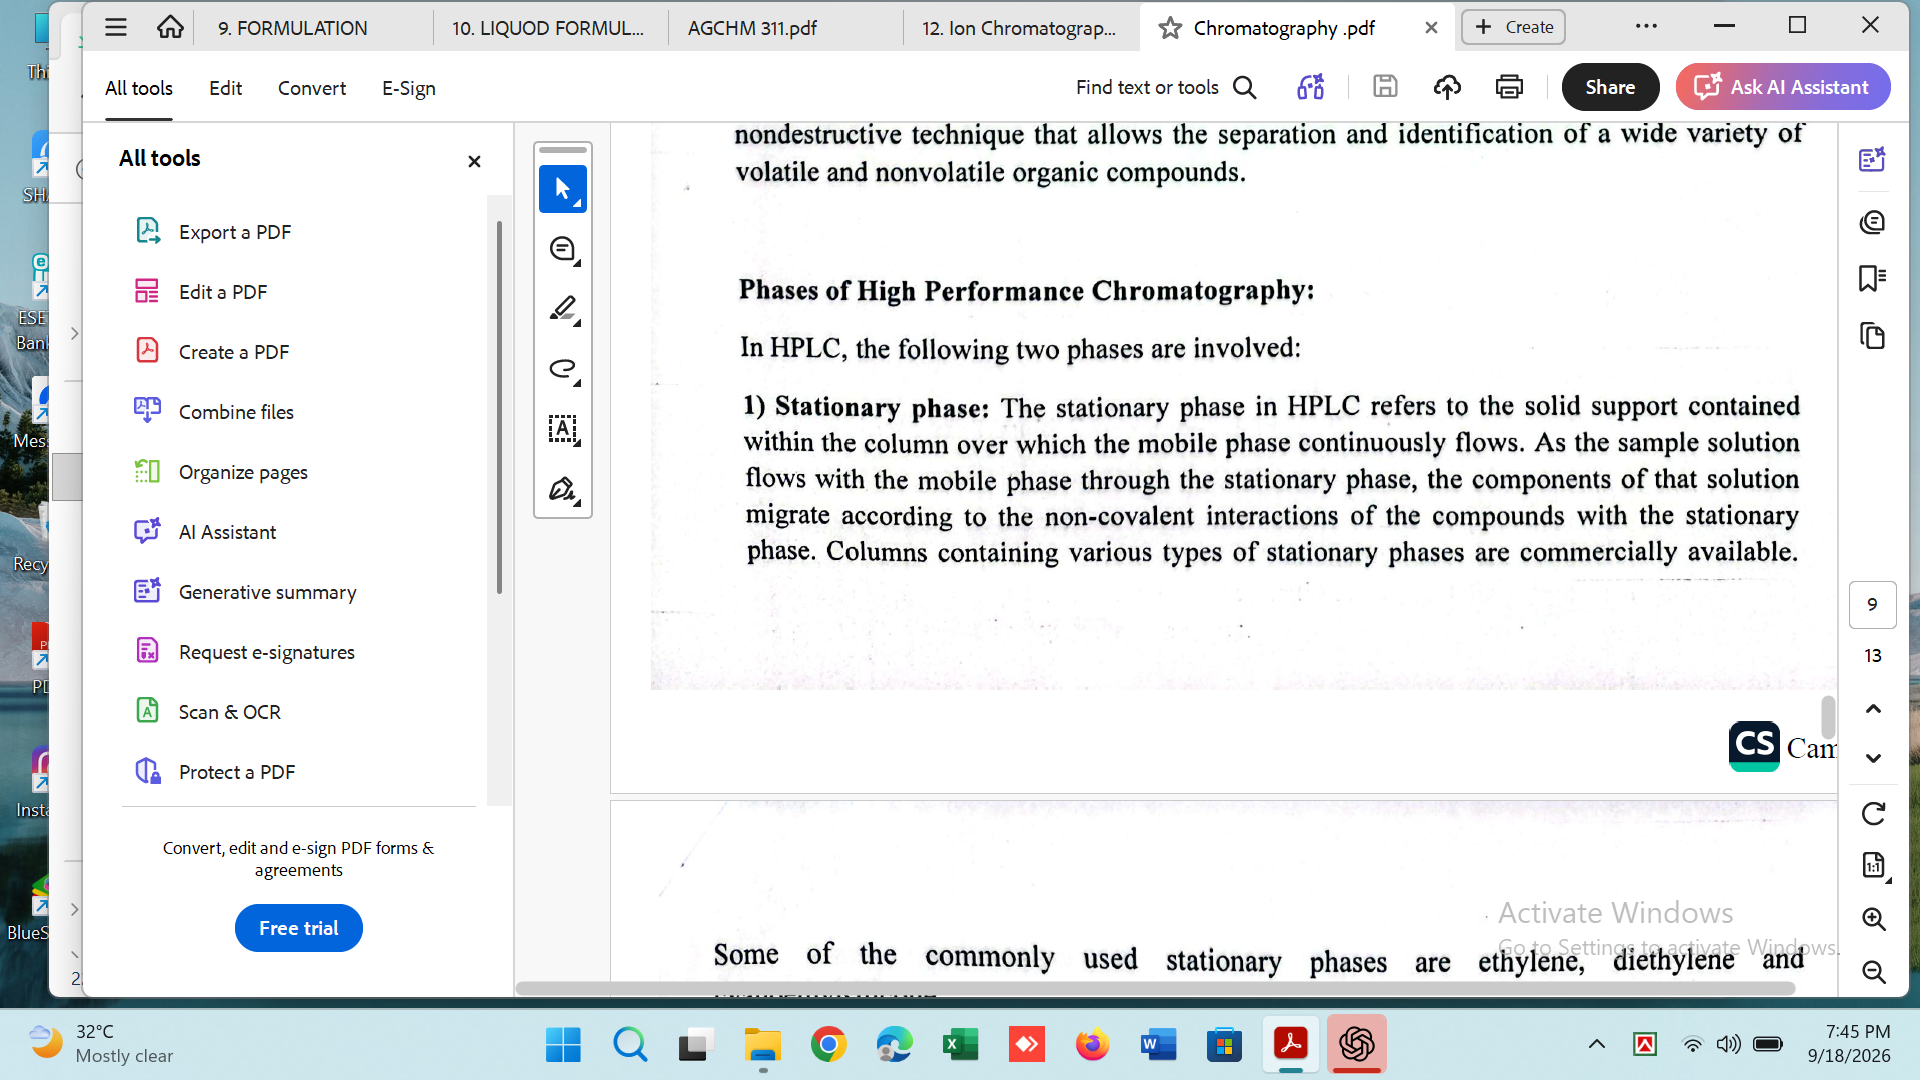1920x1080 pixels.
Task: Open the bookmarks panel icon
Action: tap(1872, 278)
